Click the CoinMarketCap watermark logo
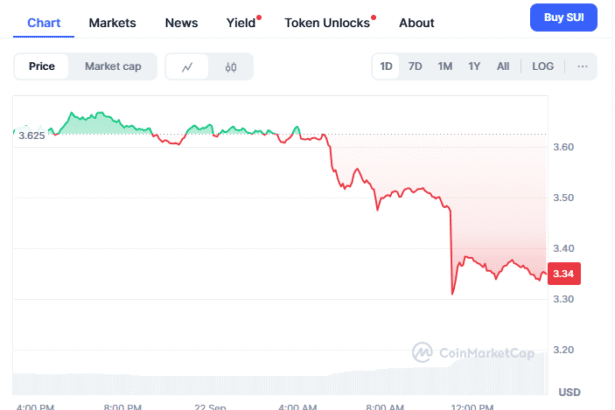 (x=478, y=352)
